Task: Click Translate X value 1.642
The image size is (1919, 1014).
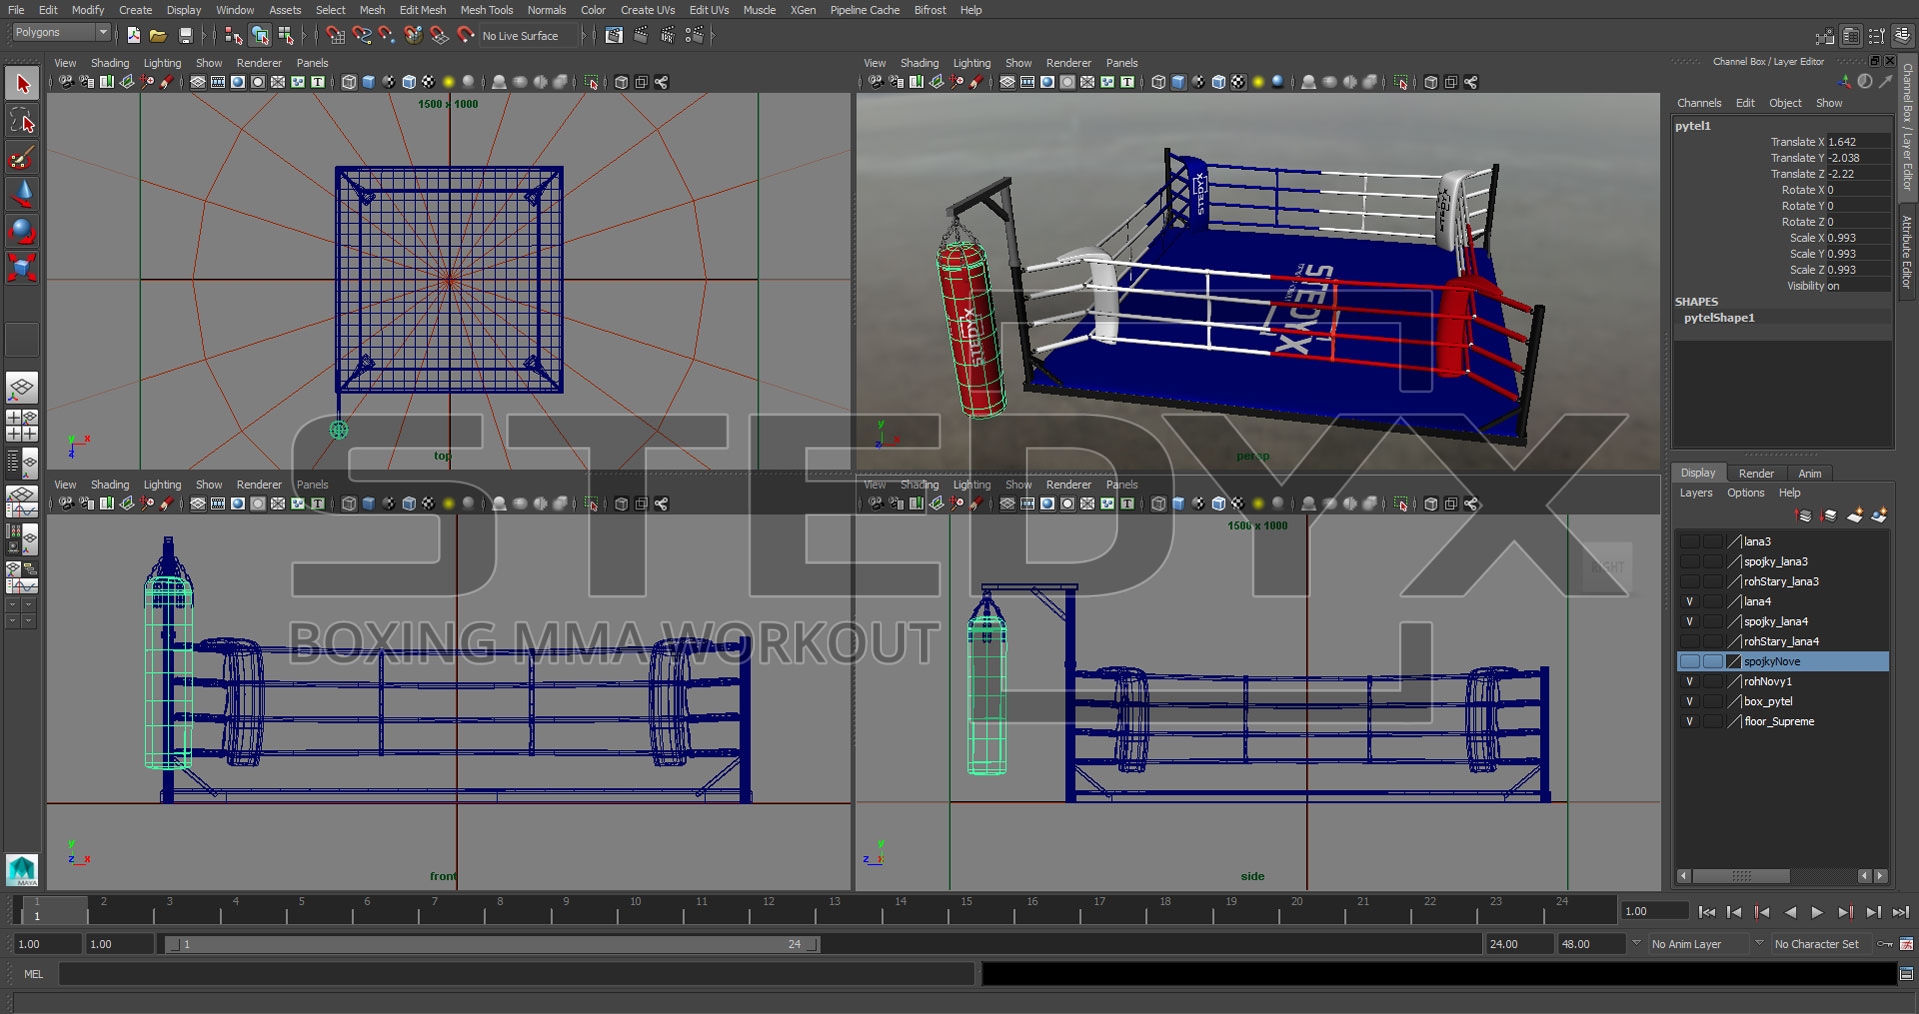Action: (1858, 142)
